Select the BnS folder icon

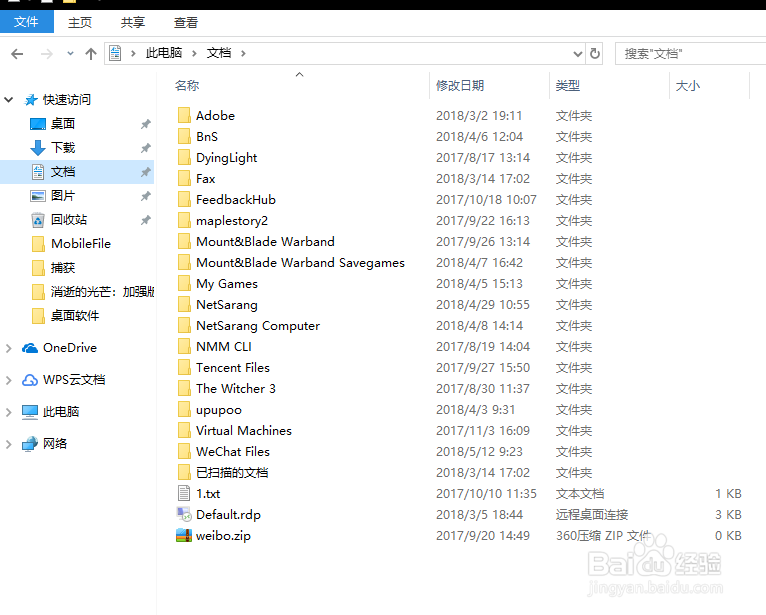(x=184, y=136)
